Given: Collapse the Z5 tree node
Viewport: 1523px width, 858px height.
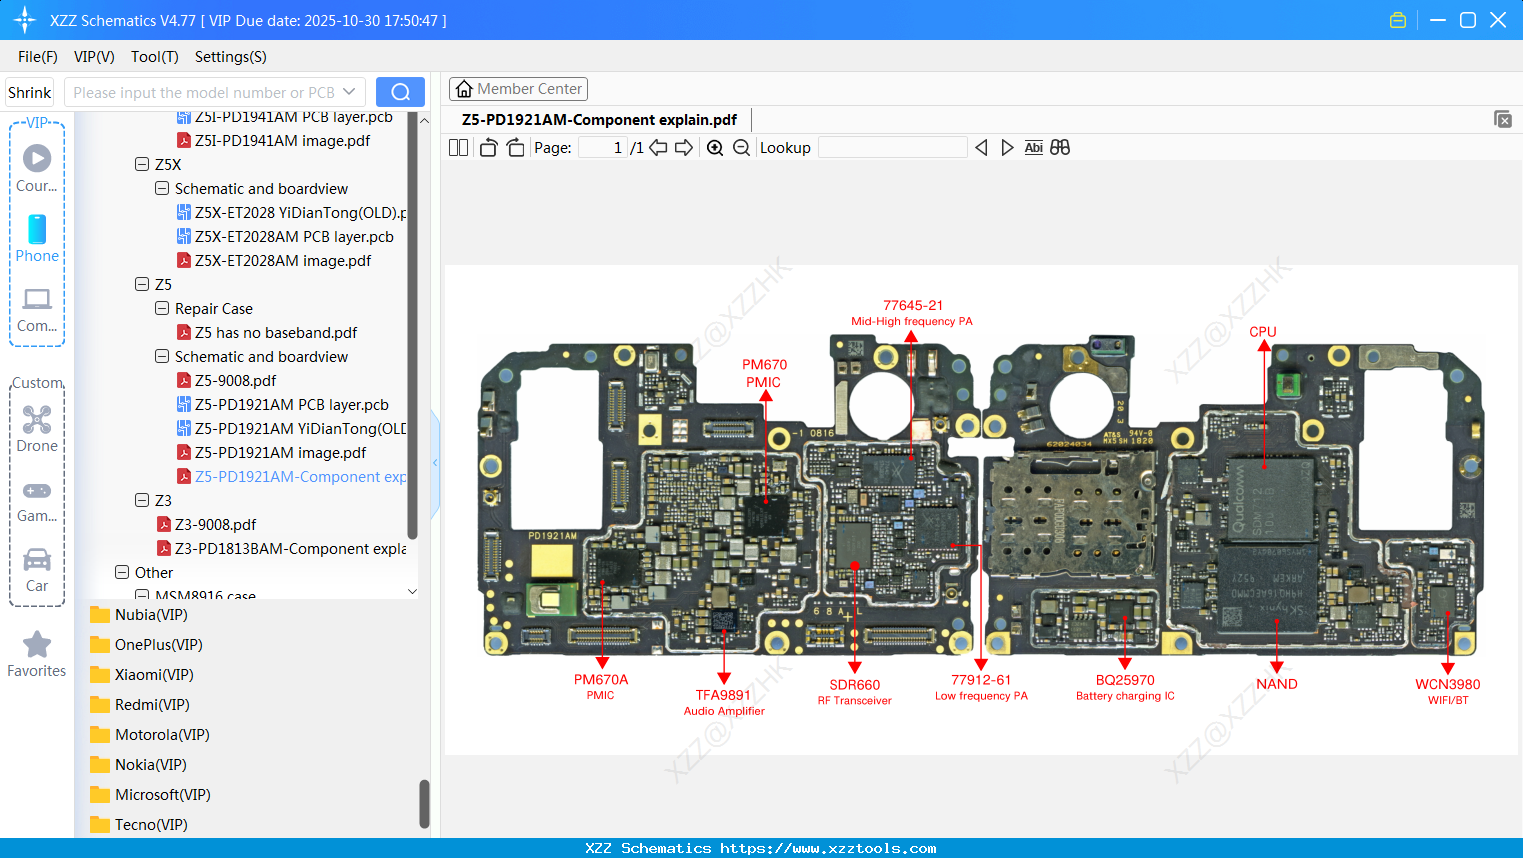Looking at the screenshot, I should pos(142,284).
